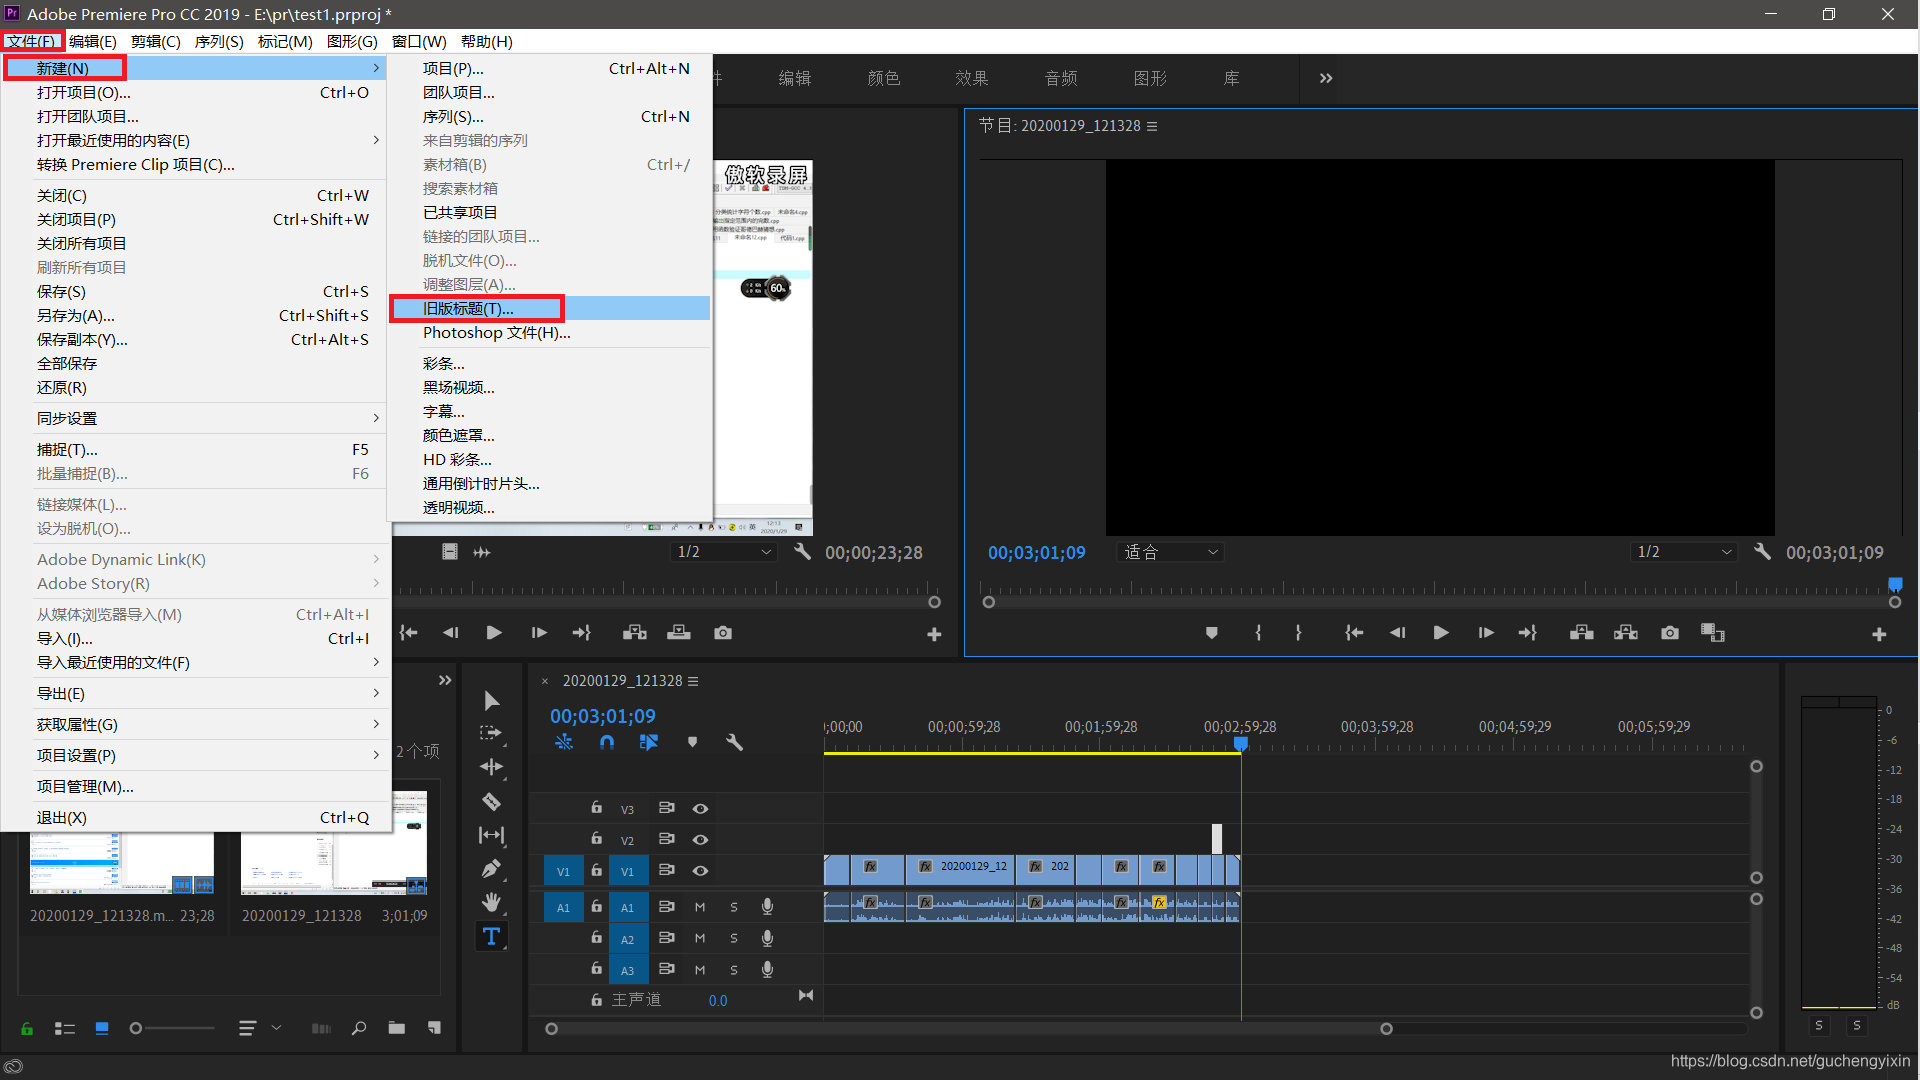1920x1080 pixels.
Task: Enable voice-over record on A3
Action: click(767, 969)
